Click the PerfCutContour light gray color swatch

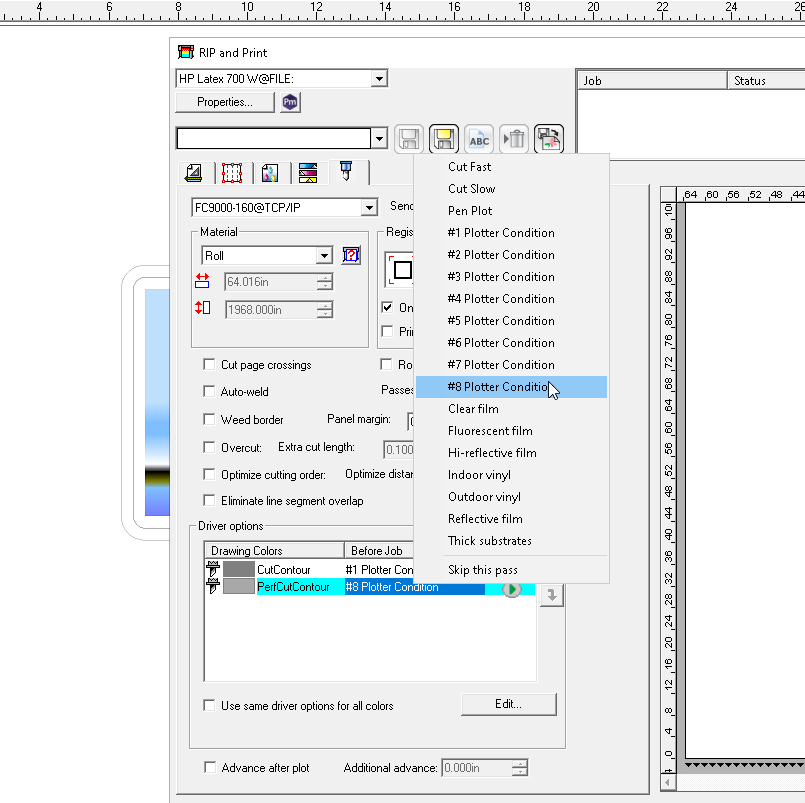(239, 586)
